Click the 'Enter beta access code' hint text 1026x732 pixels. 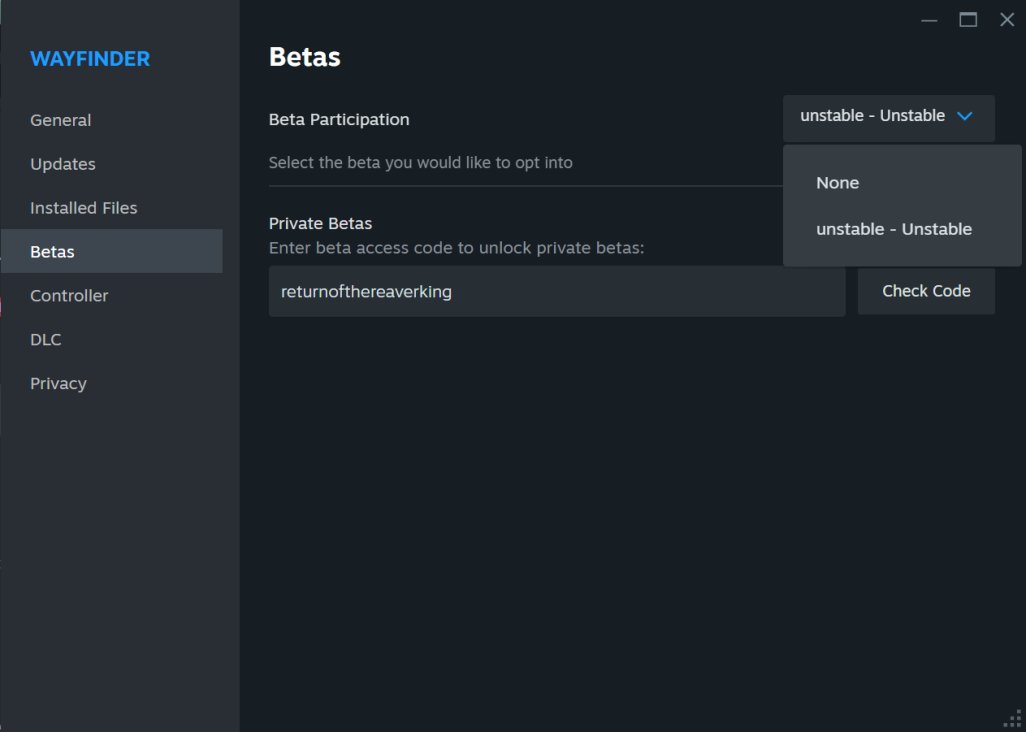click(x=457, y=249)
